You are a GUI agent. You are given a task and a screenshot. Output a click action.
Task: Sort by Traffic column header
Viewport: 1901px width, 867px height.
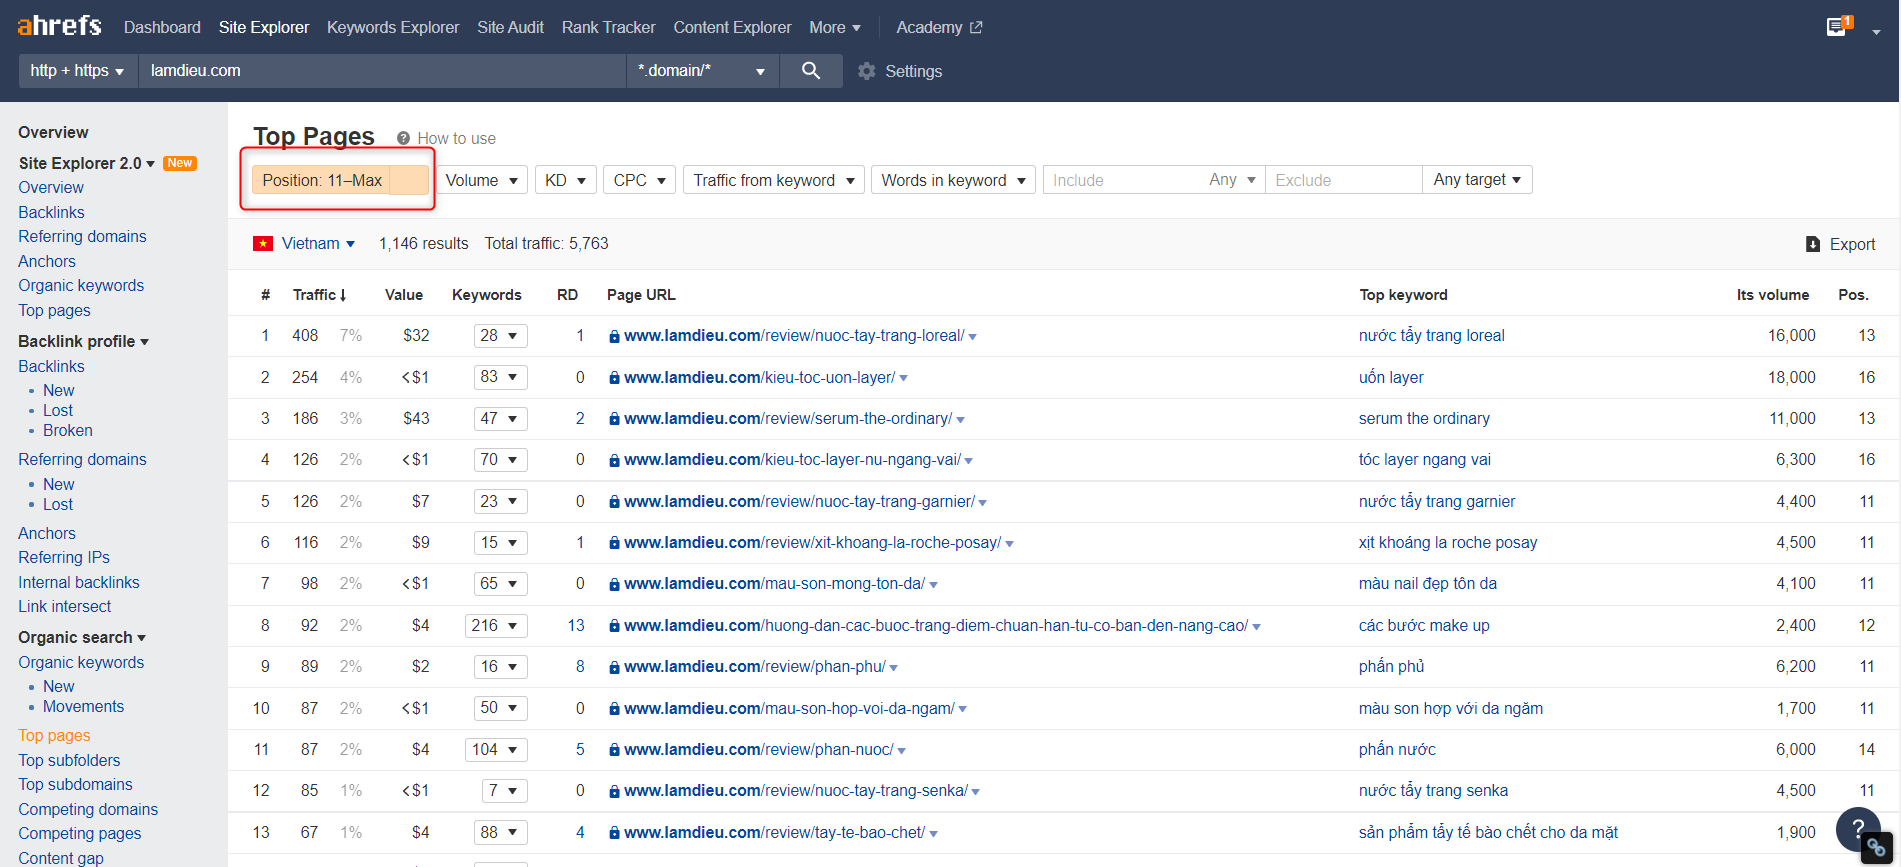[319, 295]
